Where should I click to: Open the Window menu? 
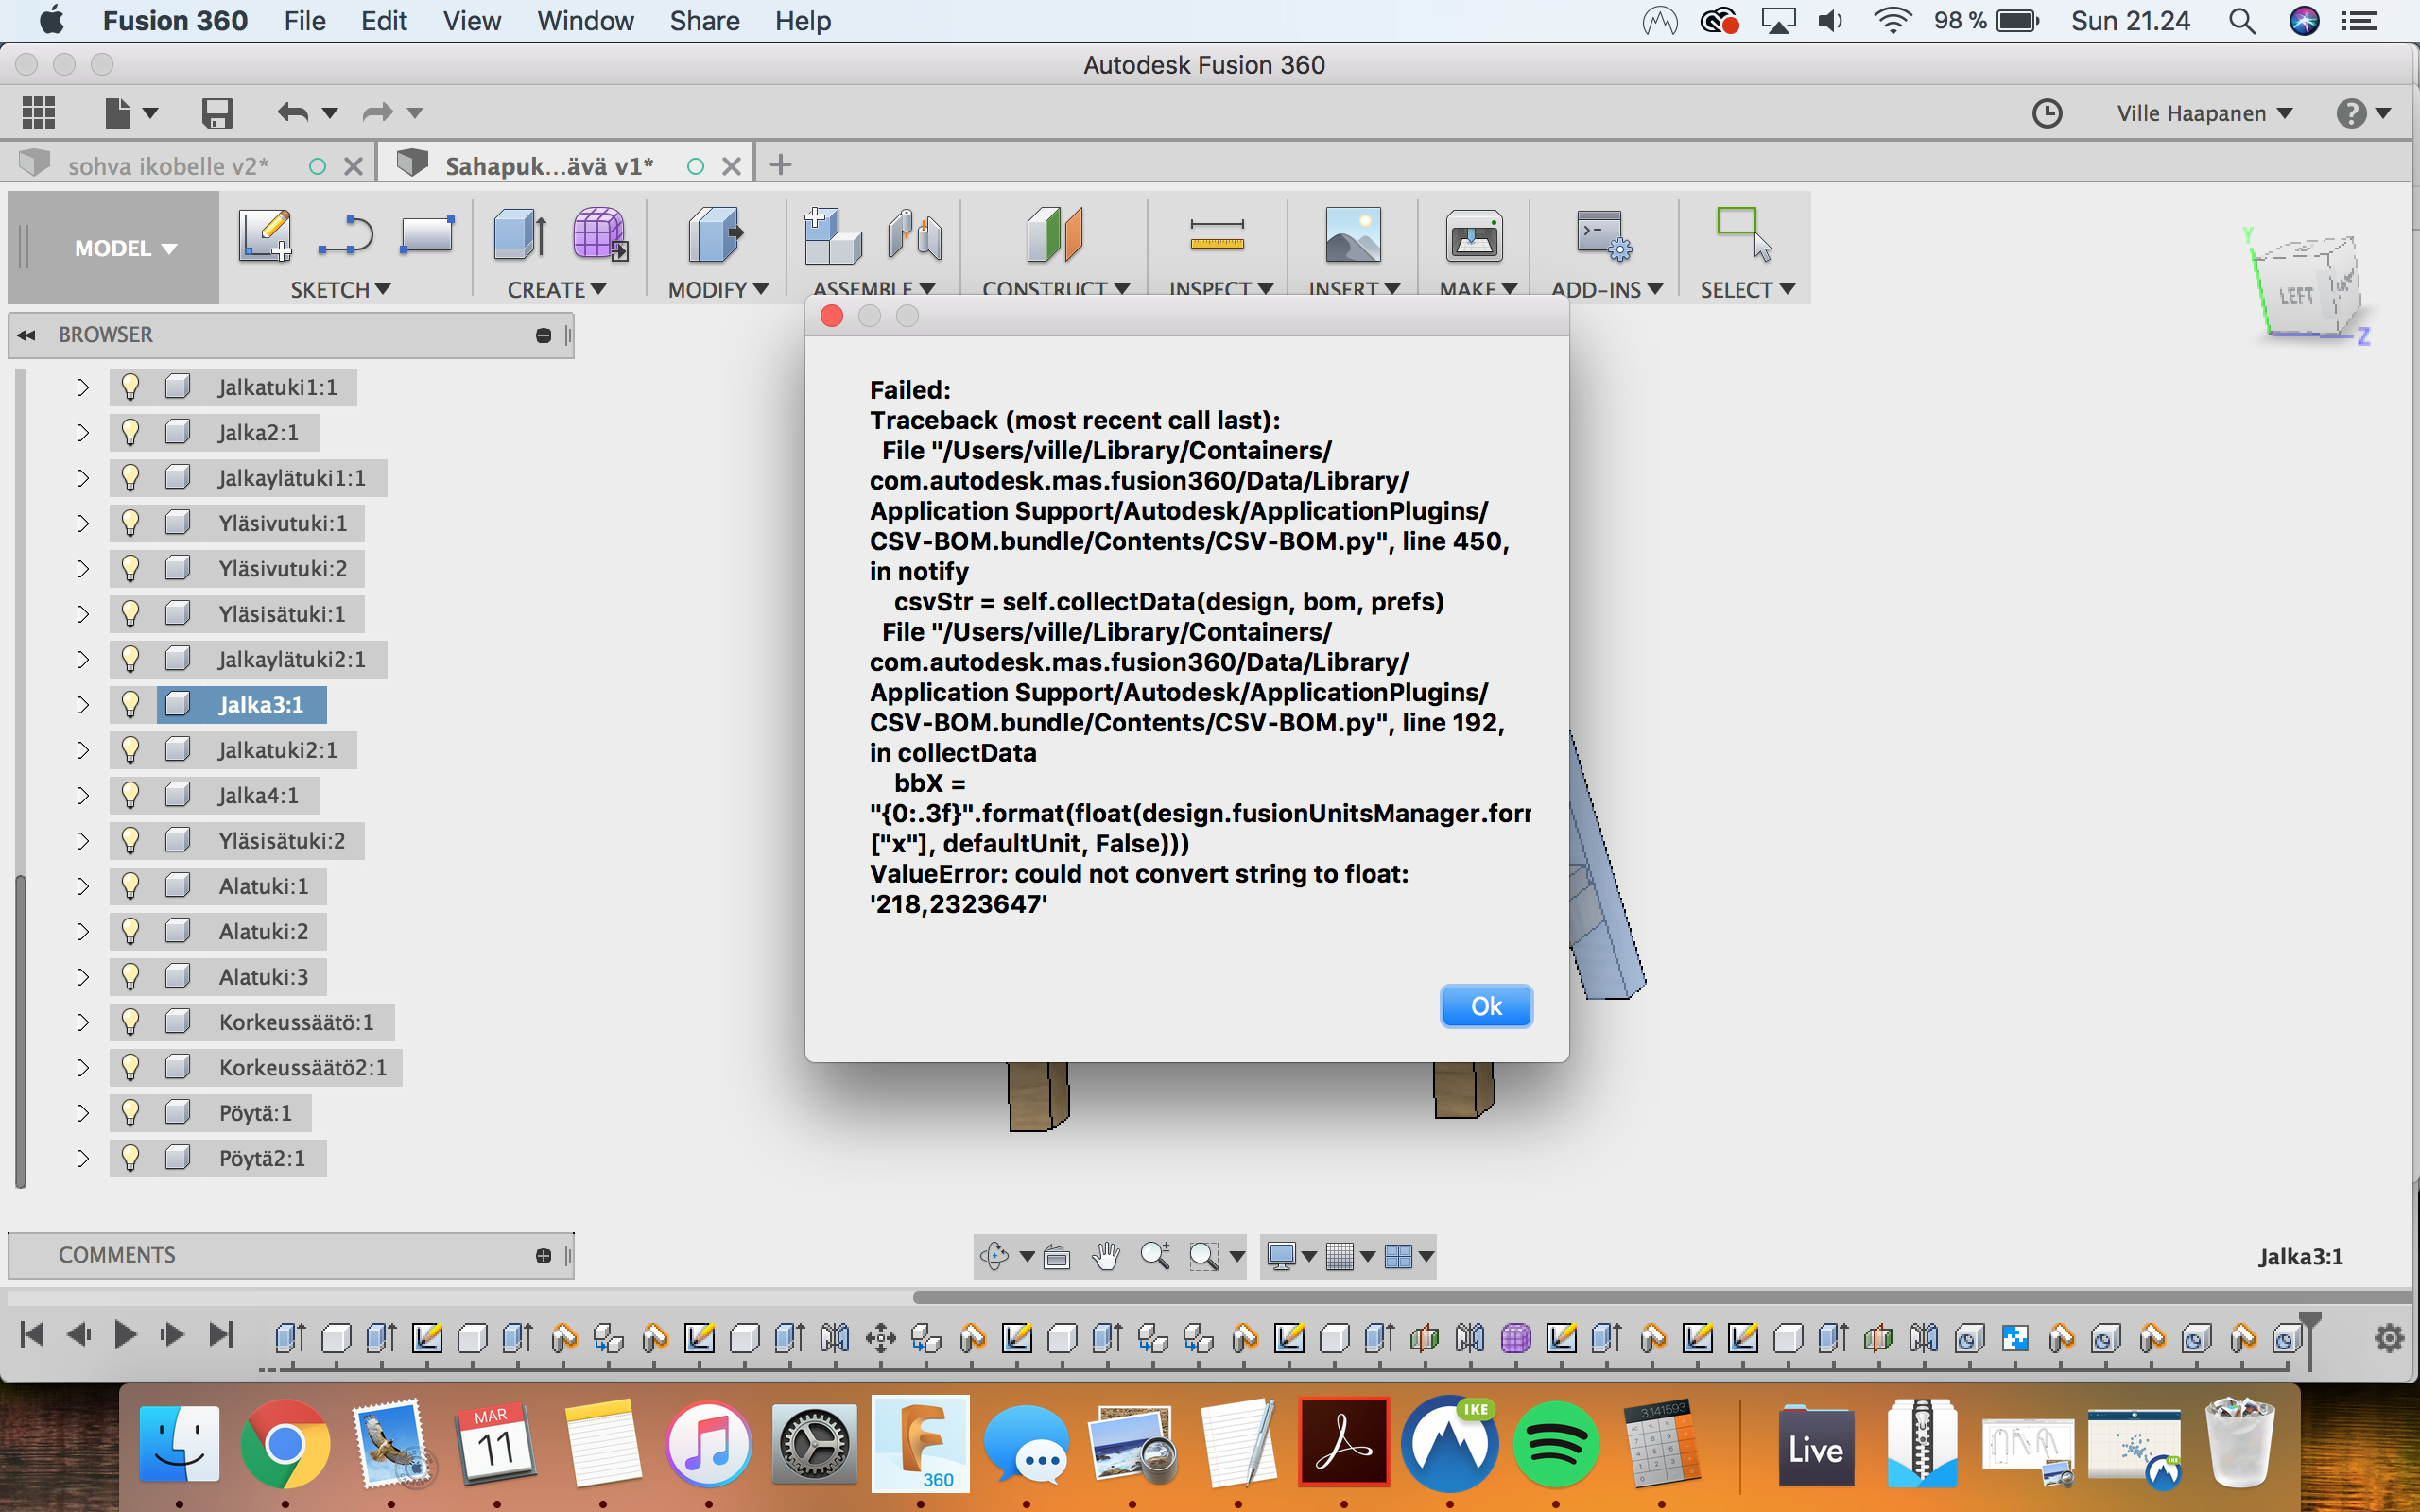tap(584, 21)
